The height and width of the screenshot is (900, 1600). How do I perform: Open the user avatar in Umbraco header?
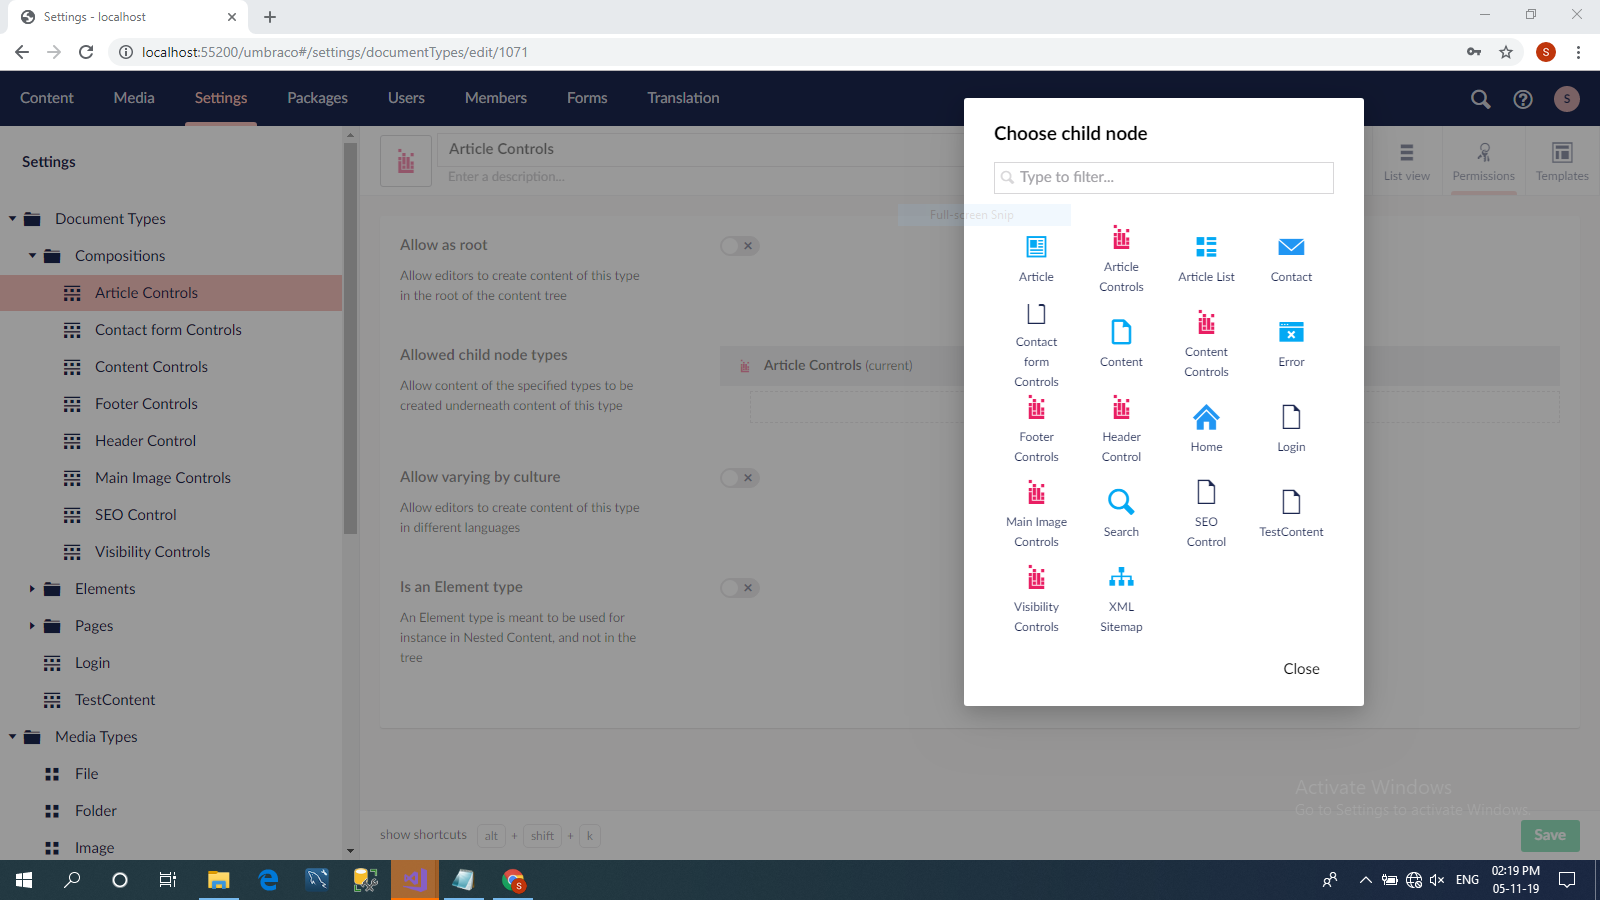(1567, 98)
